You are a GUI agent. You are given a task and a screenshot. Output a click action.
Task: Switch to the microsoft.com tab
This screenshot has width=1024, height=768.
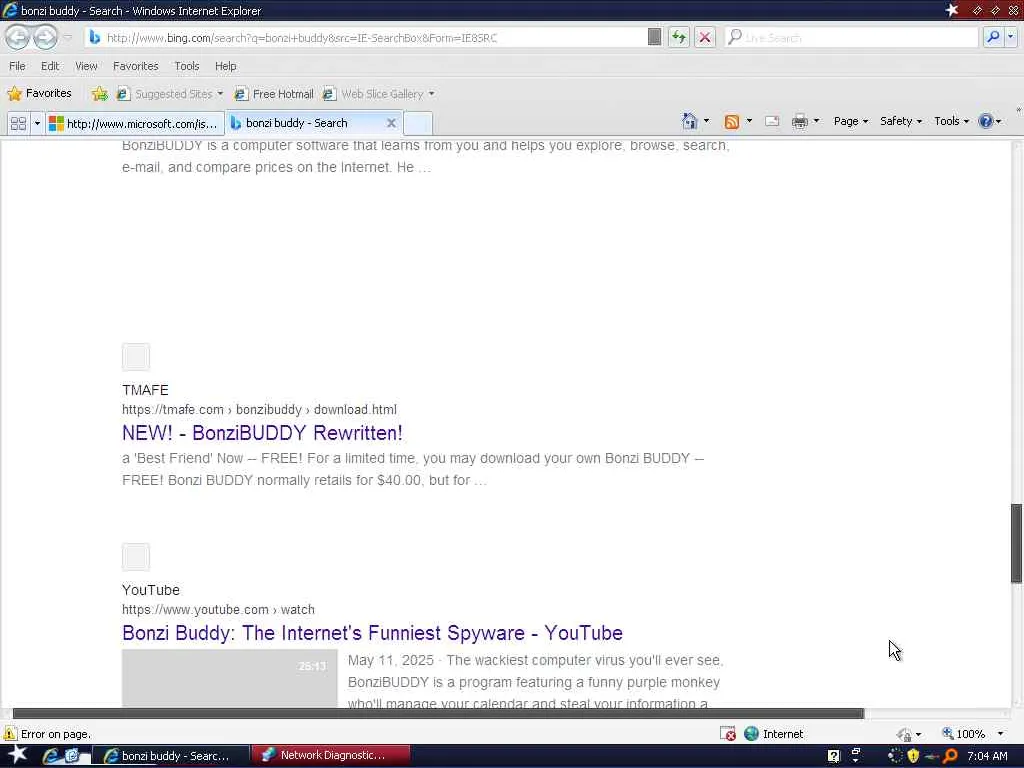(135, 123)
